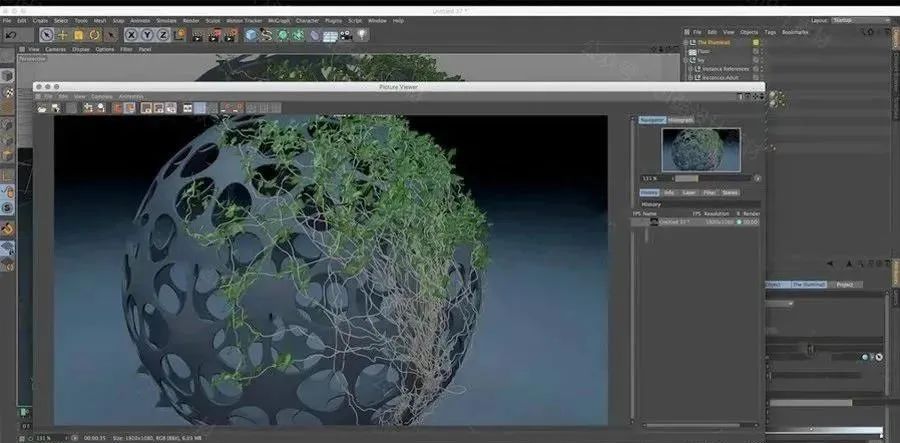900x443 pixels.
Task: Click Render to Picture Viewer icon
Action: 214,36
